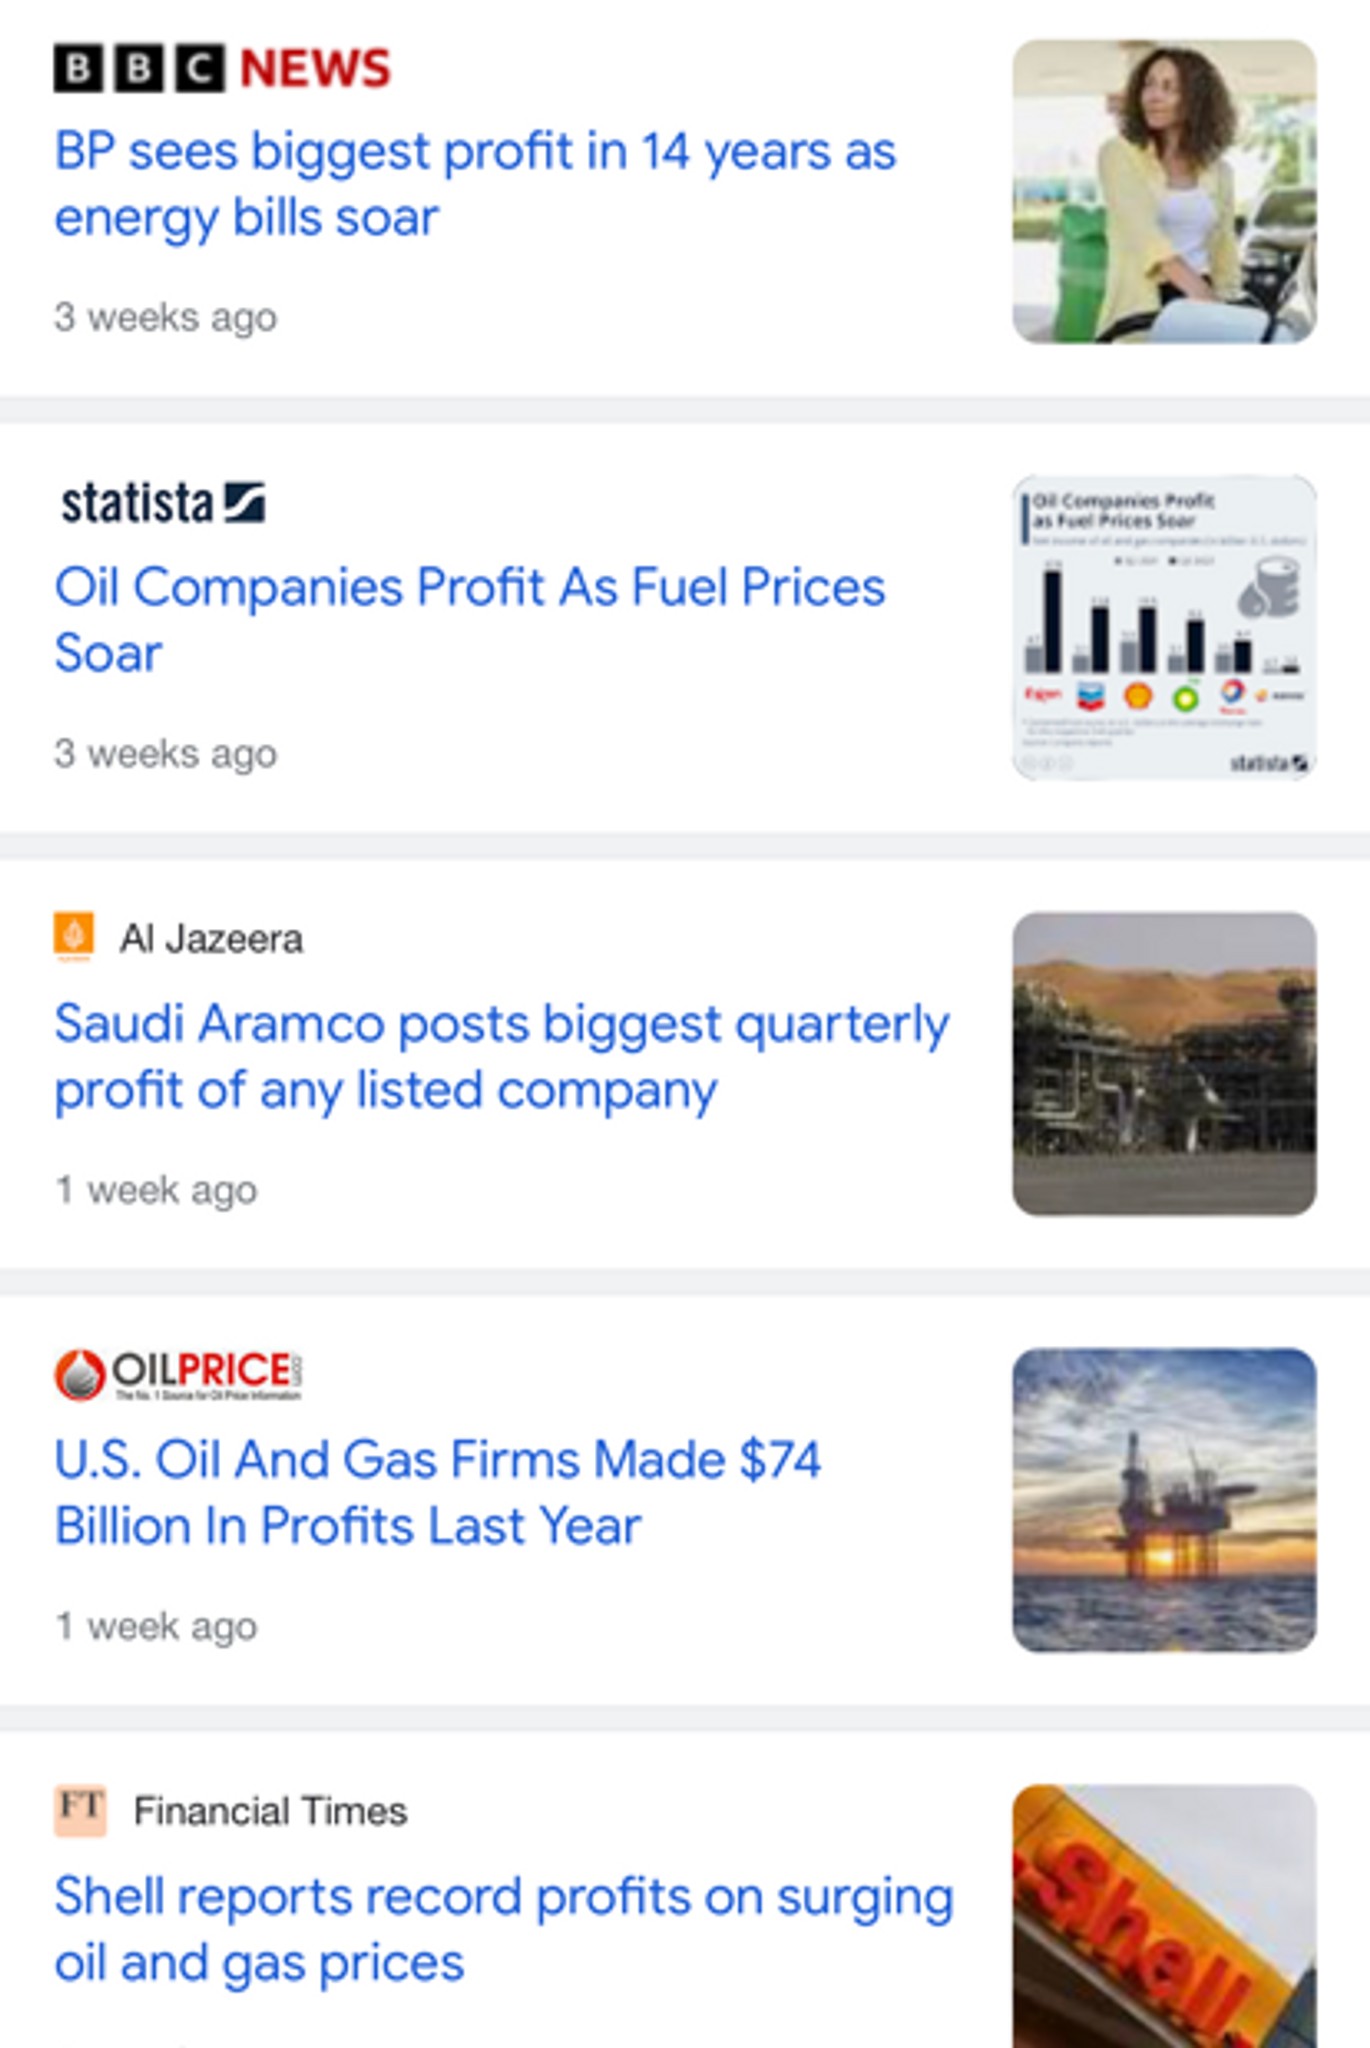The image size is (1370, 2048).
Task: Open U.S. Oil And Gas Firms $74 Billion article
Action: point(438,1492)
